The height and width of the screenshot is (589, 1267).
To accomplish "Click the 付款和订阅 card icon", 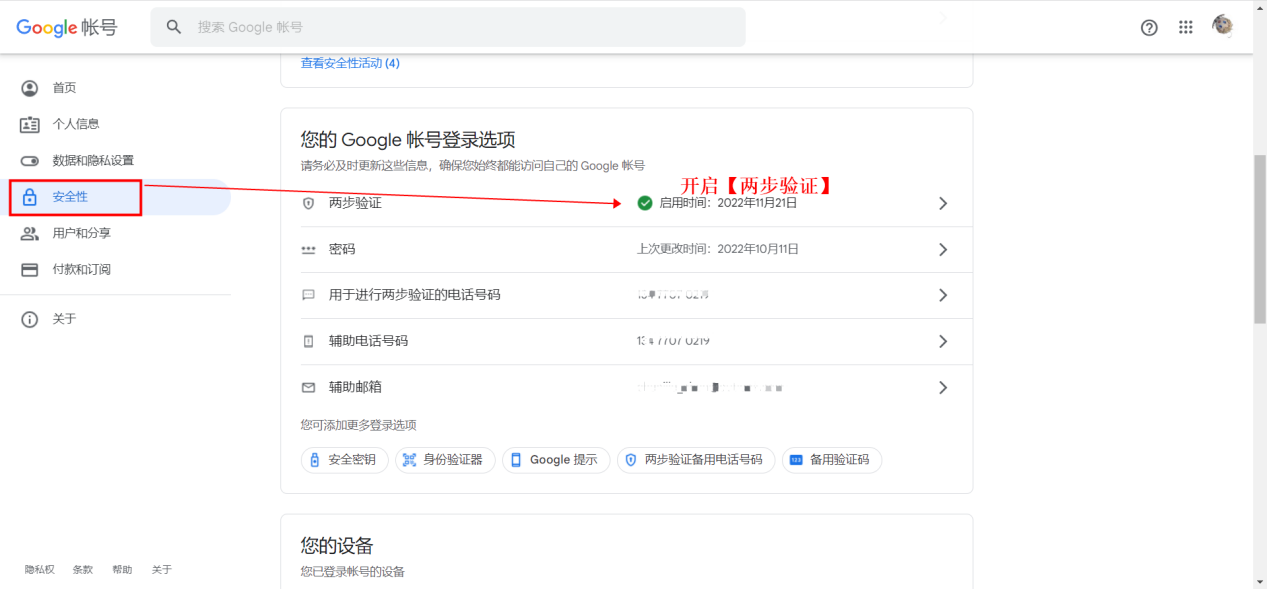I will pos(30,270).
